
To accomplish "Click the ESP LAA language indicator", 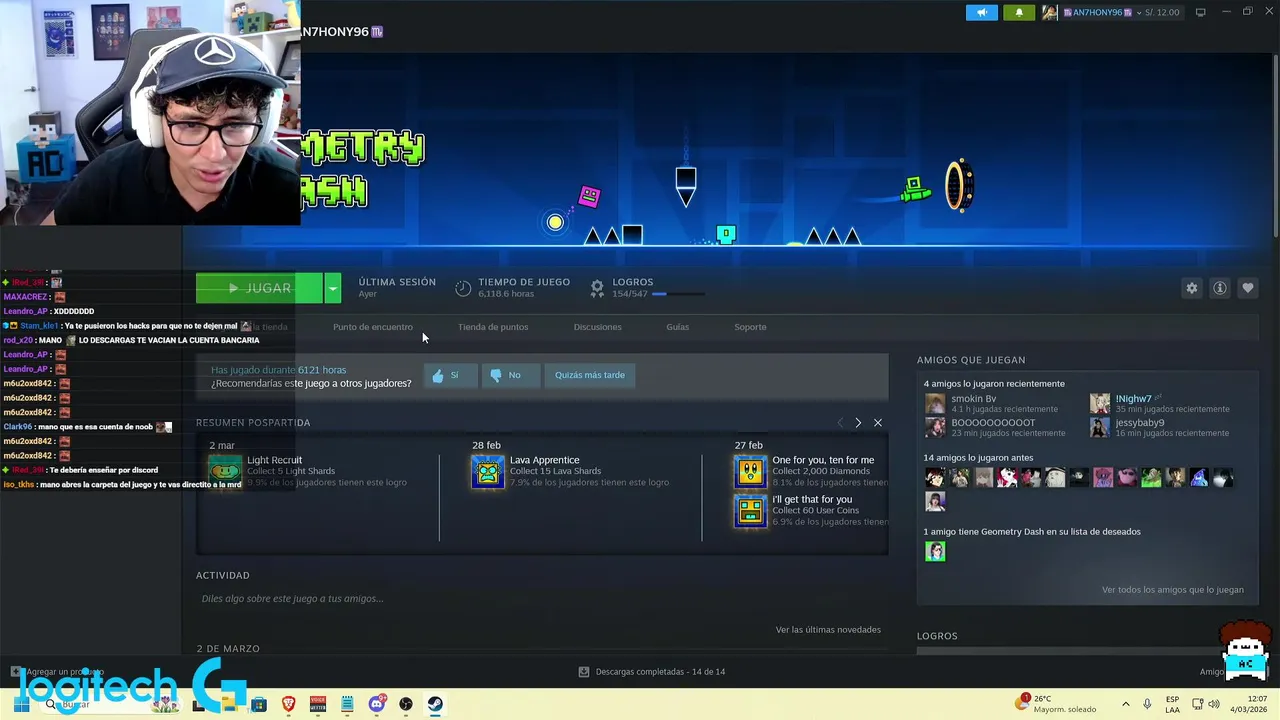I will click(1172, 704).
